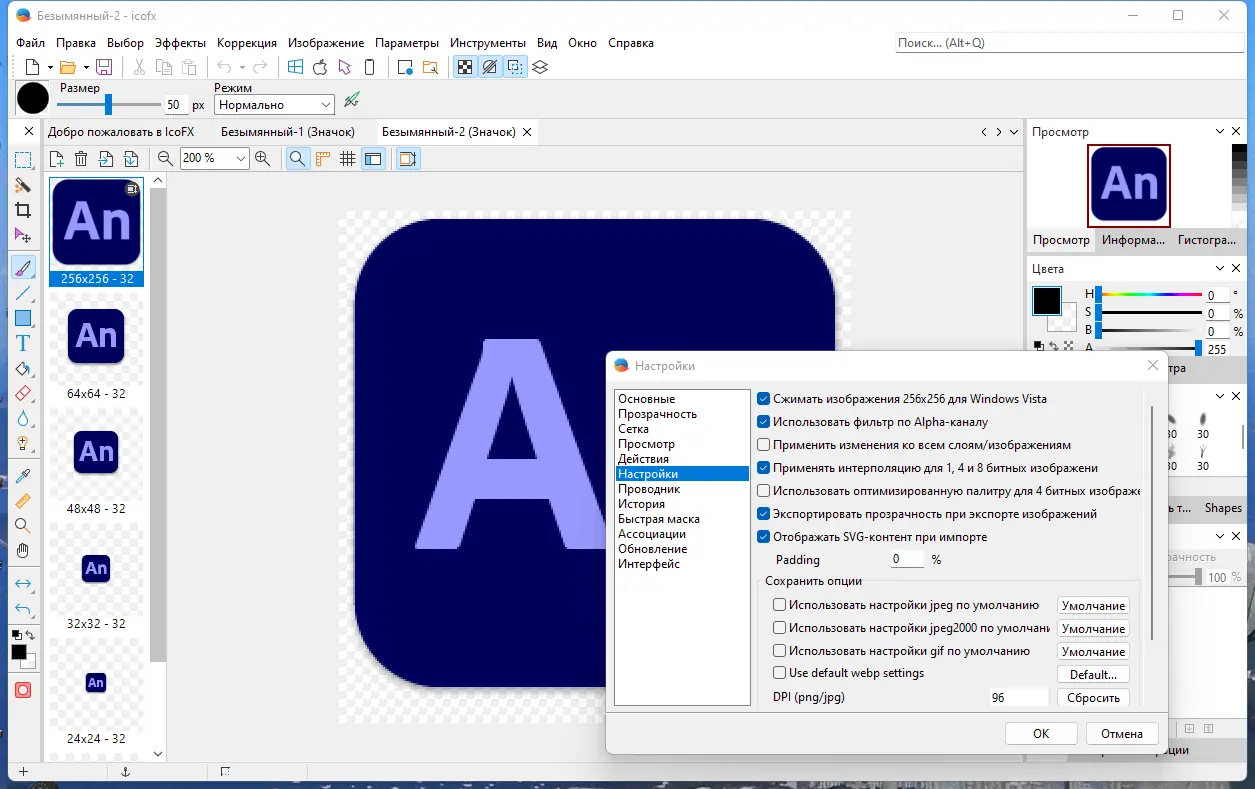Enable Применить изменения ко всем слоям/изображениям
This screenshot has height=789, width=1255.
764,445
